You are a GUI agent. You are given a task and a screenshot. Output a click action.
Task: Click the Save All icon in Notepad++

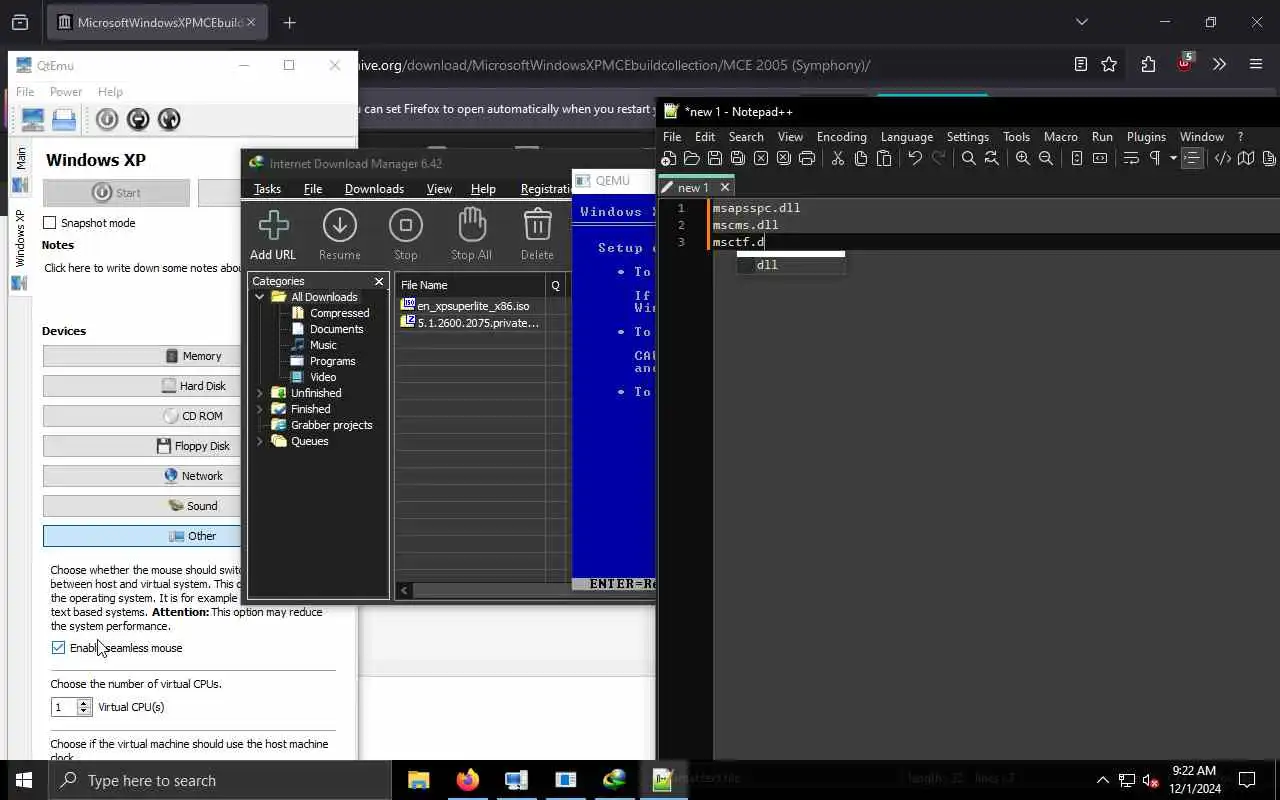click(x=738, y=158)
